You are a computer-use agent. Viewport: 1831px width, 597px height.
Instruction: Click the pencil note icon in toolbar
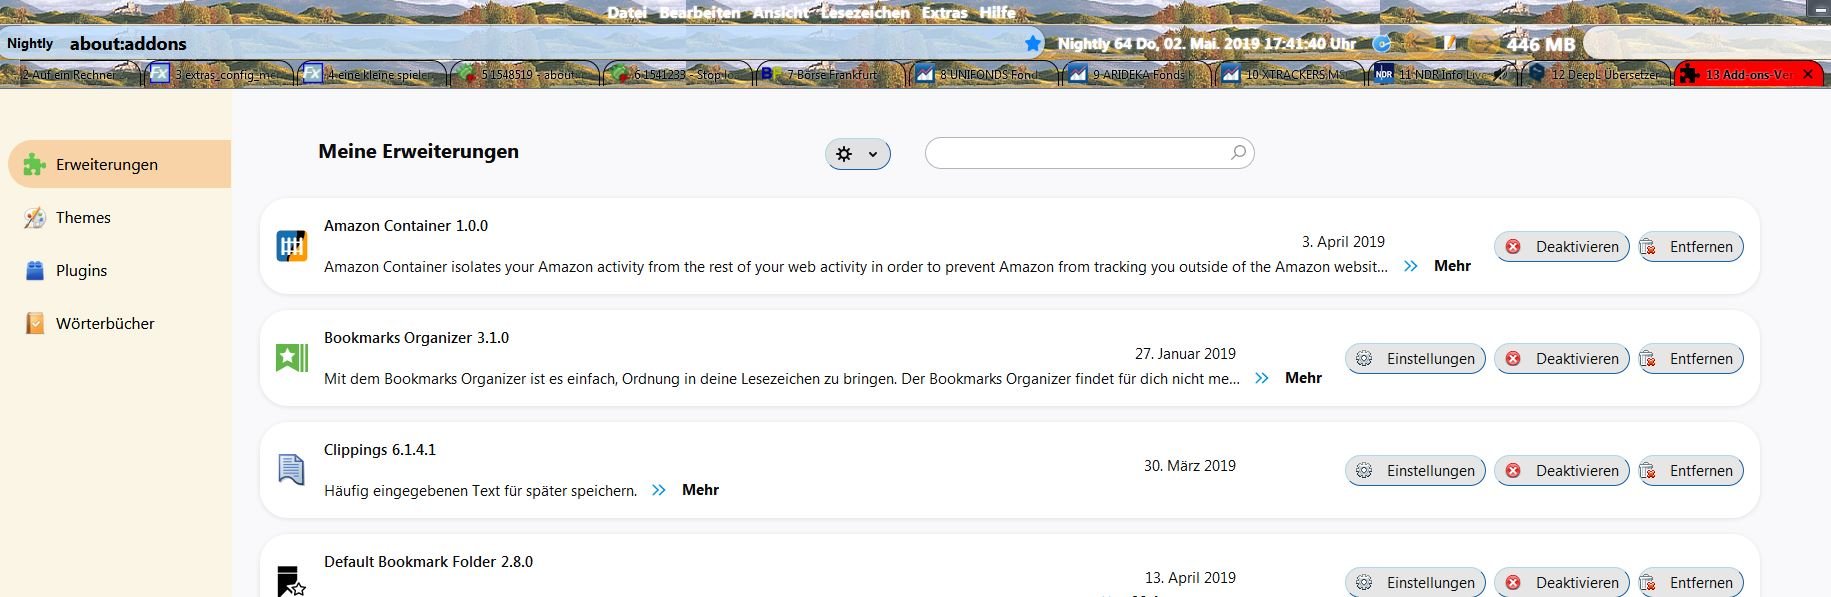pos(1448,42)
